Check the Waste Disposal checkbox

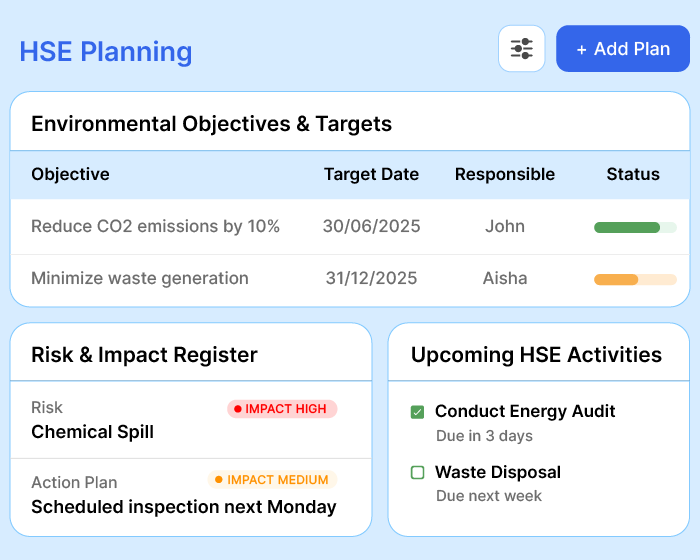[x=418, y=473]
